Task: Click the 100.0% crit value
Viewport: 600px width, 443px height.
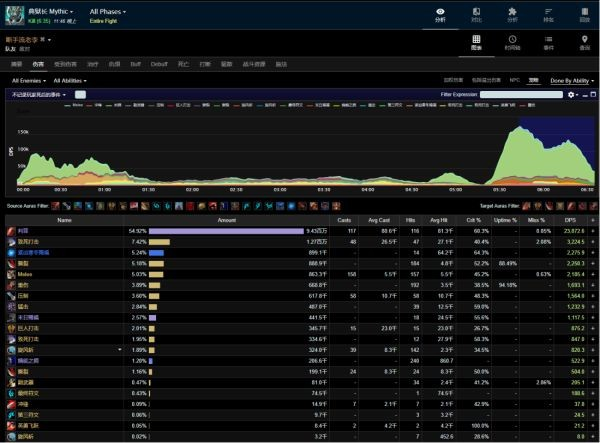Action: coord(480,426)
